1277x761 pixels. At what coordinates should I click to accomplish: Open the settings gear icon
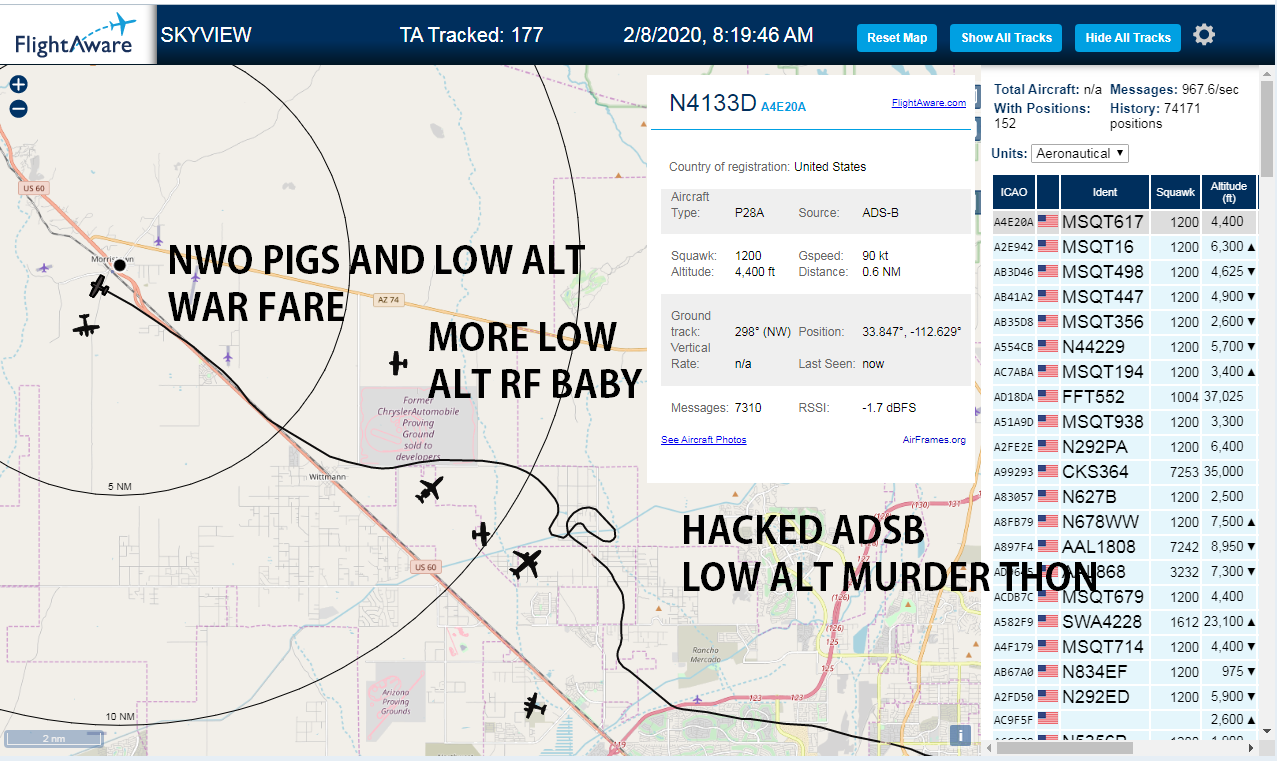tap(1204, 35)
